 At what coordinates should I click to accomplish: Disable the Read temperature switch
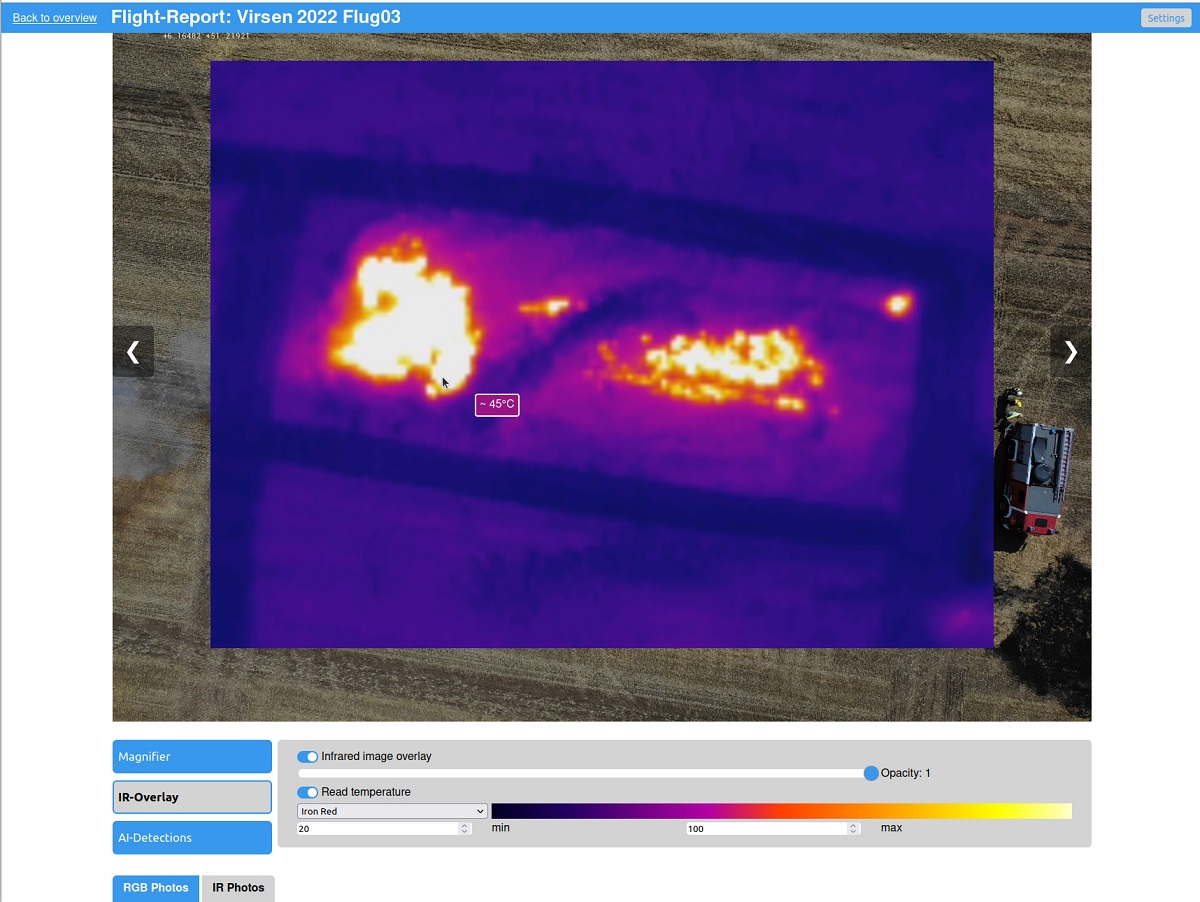[x=308, y=792]
